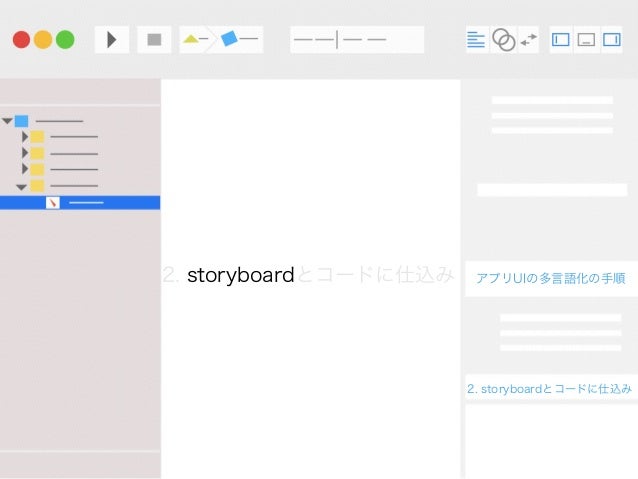
Task: Open the scheme selector with yellow triangle
Action: pos(194,39)
